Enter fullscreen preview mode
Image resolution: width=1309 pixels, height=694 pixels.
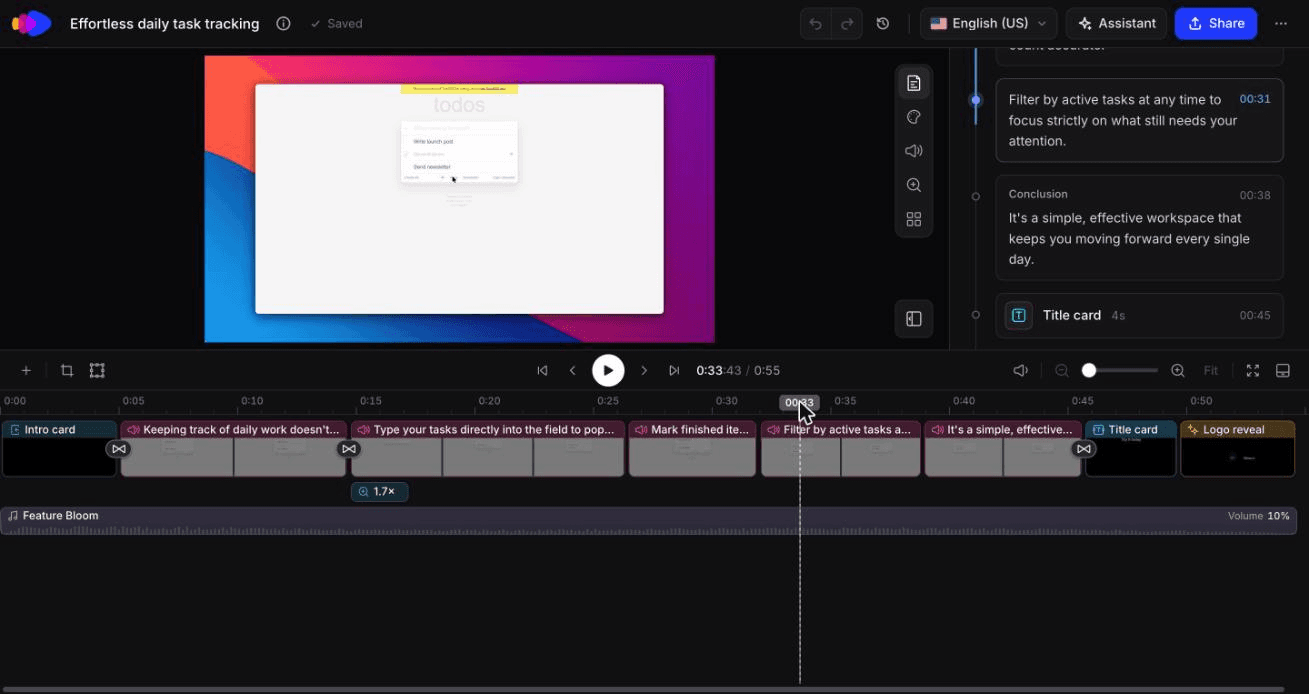[1252, 370]
